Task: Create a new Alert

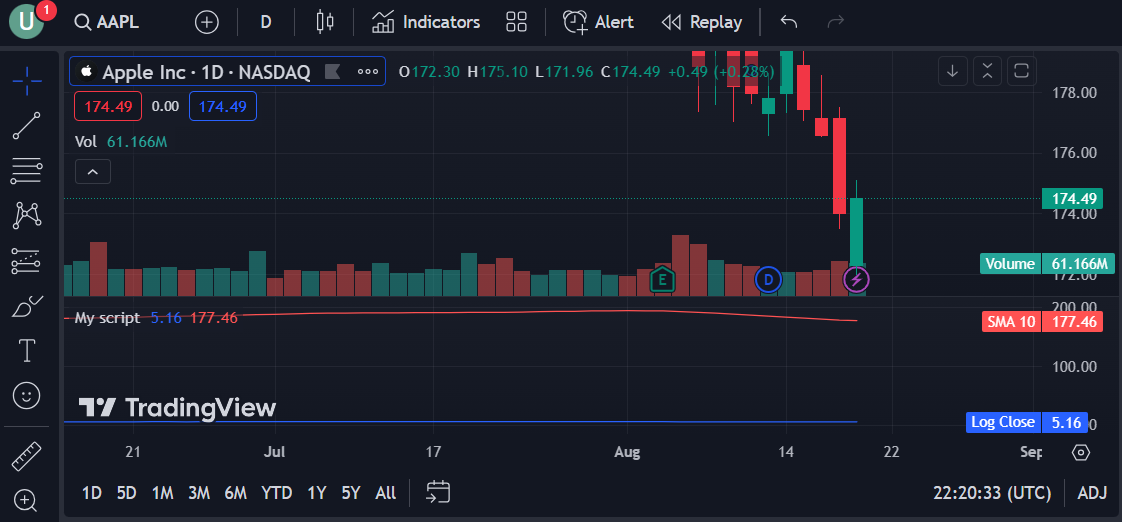Action: coord(598,22)
